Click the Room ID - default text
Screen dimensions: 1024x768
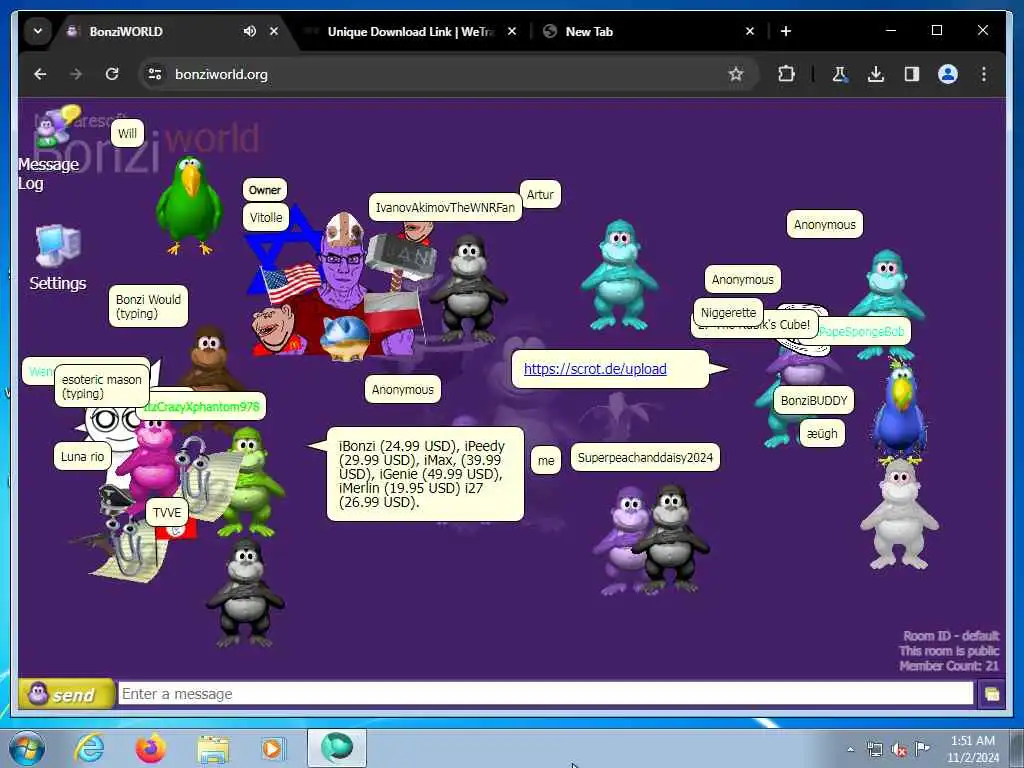coord(951,635)
